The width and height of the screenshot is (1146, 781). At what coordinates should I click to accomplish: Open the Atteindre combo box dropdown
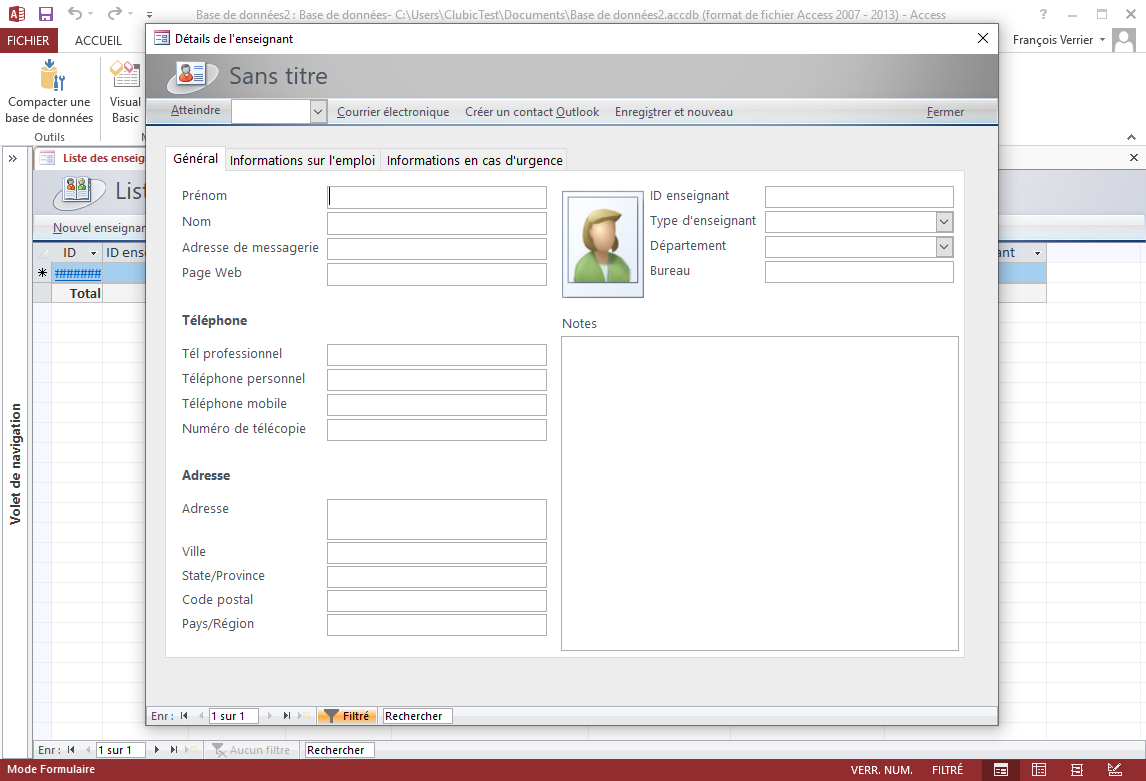318,112
